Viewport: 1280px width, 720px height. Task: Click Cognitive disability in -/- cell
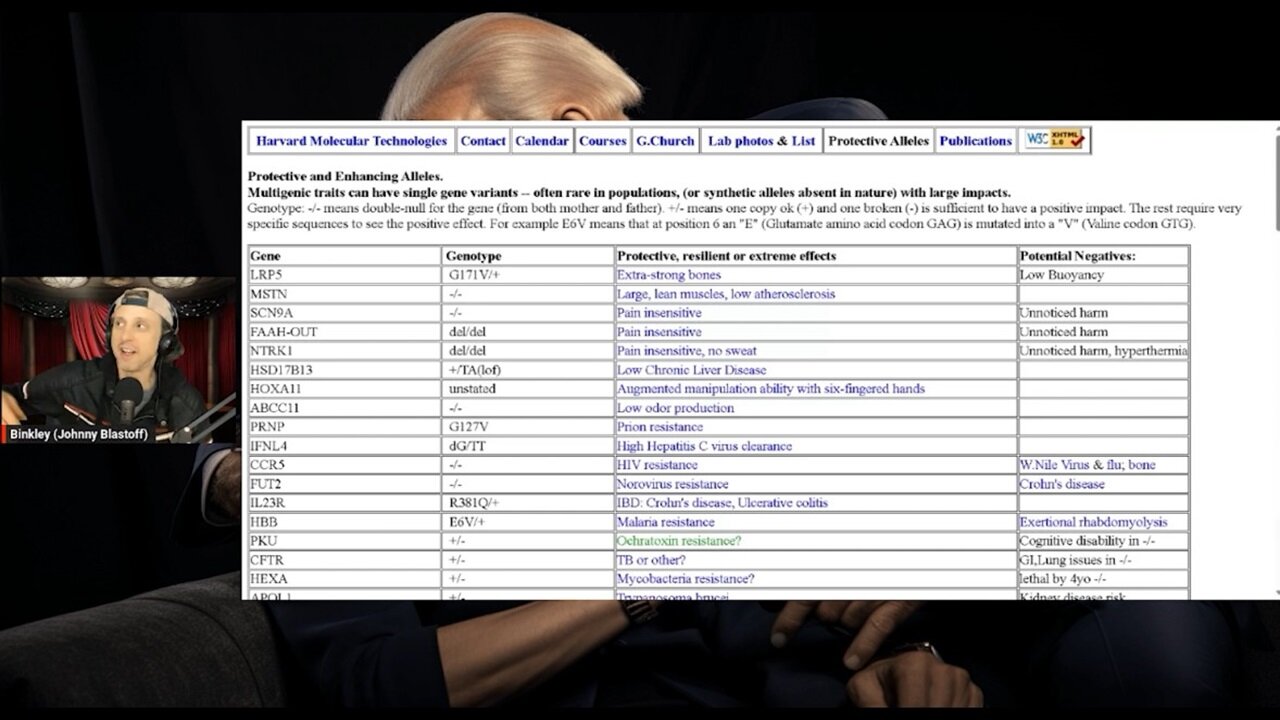click(x=1103, y=541)
